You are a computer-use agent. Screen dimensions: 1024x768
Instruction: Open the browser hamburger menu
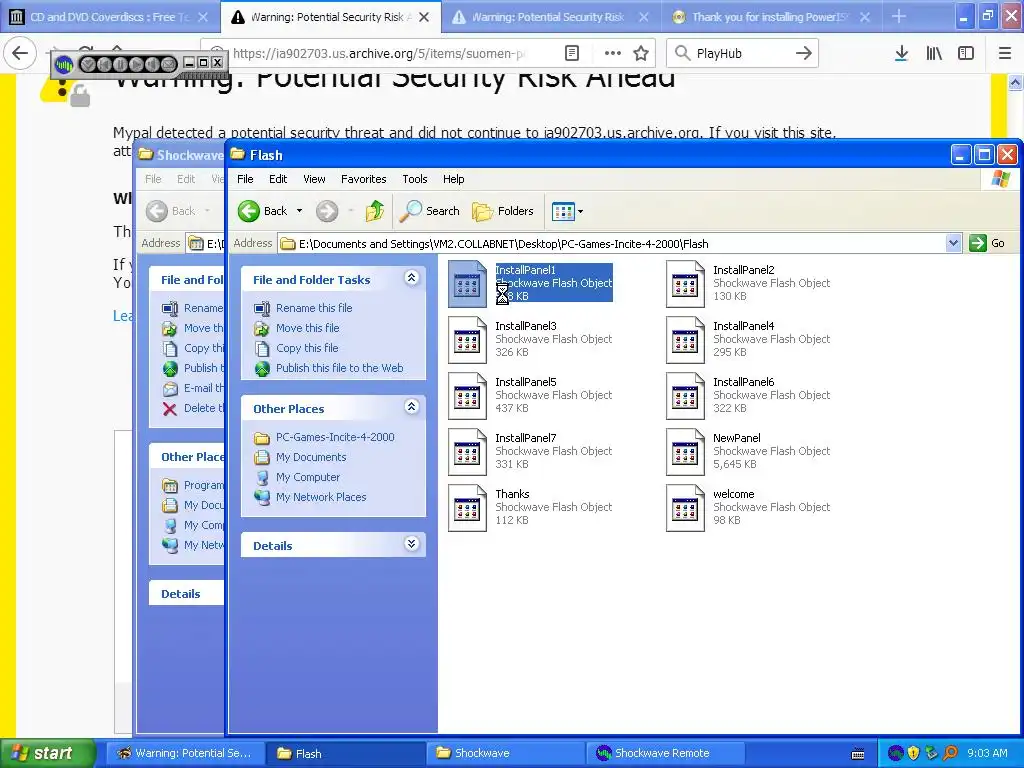click(x=1005, y=54)
